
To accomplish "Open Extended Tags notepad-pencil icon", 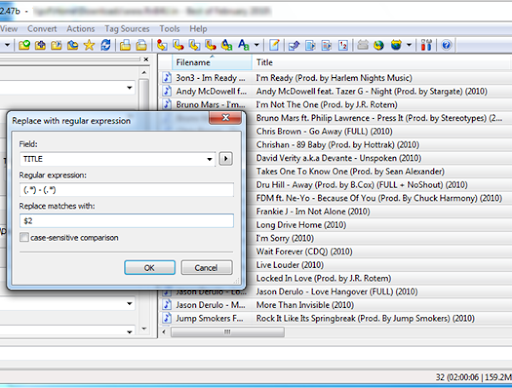I will 274,45.
